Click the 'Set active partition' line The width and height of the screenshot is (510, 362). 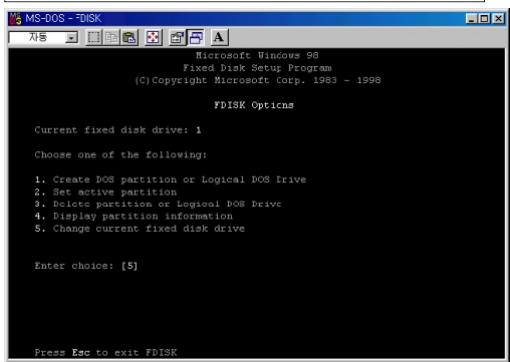click(x=106, y=192)
